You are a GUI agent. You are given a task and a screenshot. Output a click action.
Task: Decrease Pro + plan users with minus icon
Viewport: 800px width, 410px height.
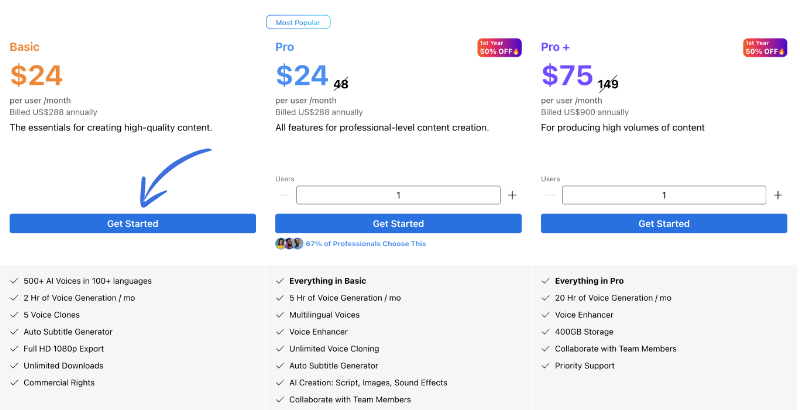click(x=548, y=196)
